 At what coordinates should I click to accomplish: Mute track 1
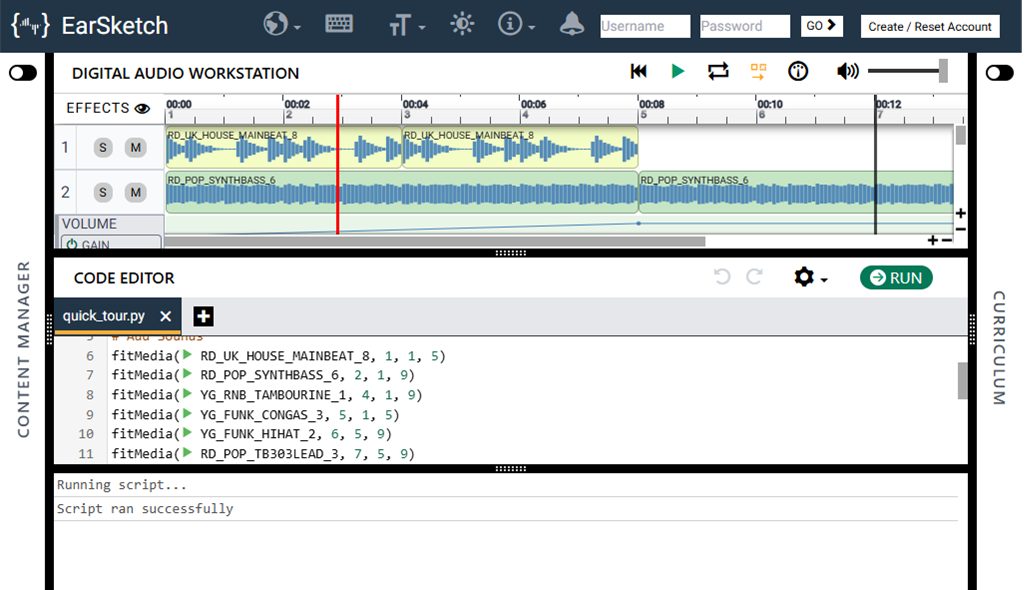click(x=136, y=148)
